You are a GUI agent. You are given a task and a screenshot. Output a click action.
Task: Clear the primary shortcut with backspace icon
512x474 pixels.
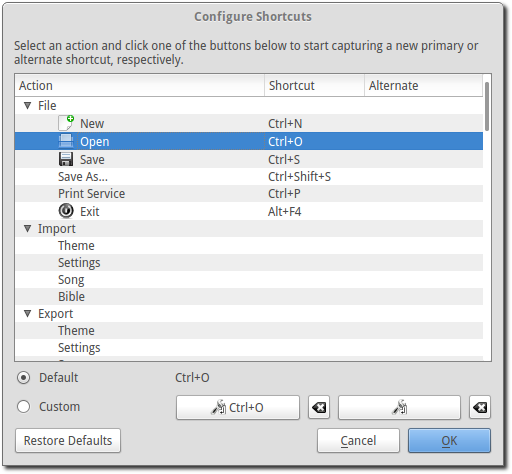tap(319, 407)
